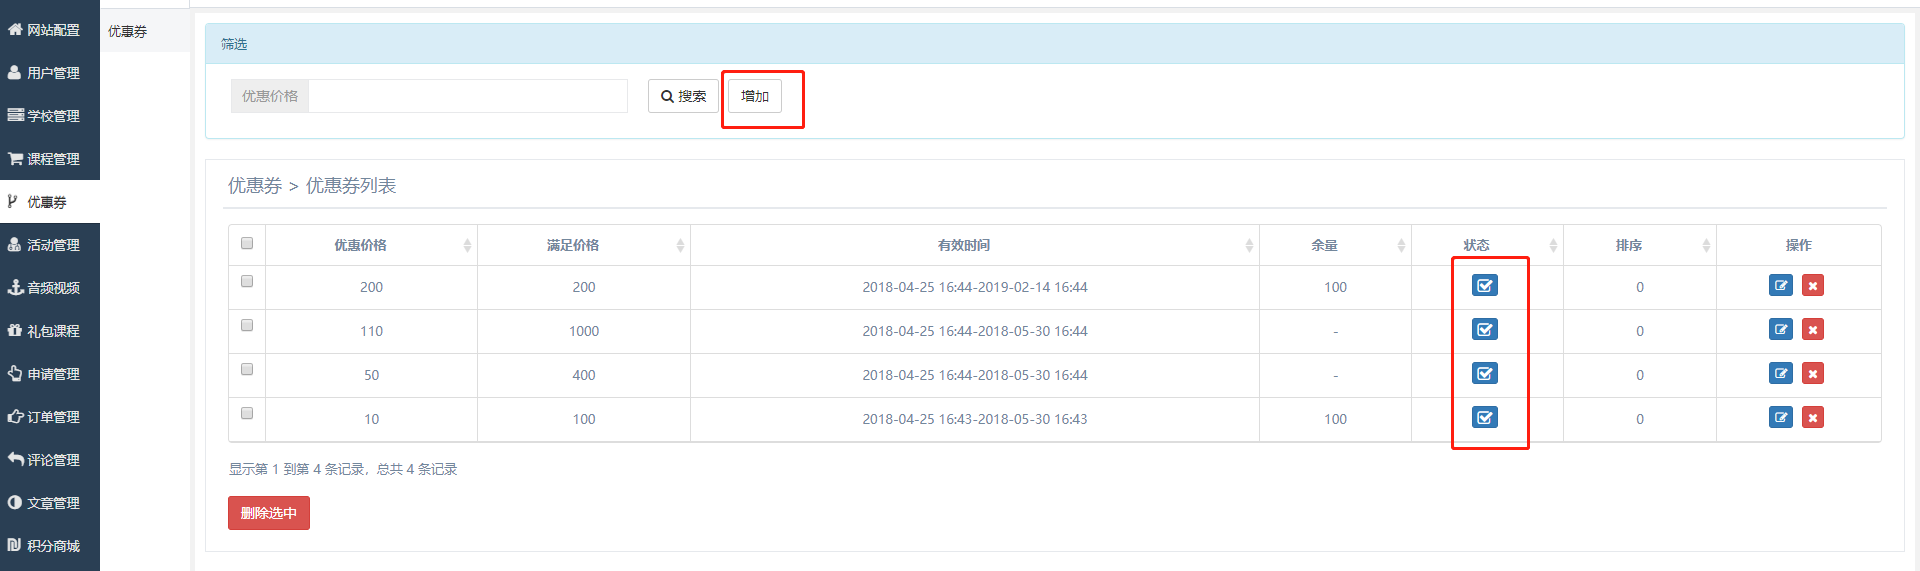Viewport: 1920px width, 571px height.
Task: Click the 操作 column header
Action: click(1798, 245)
